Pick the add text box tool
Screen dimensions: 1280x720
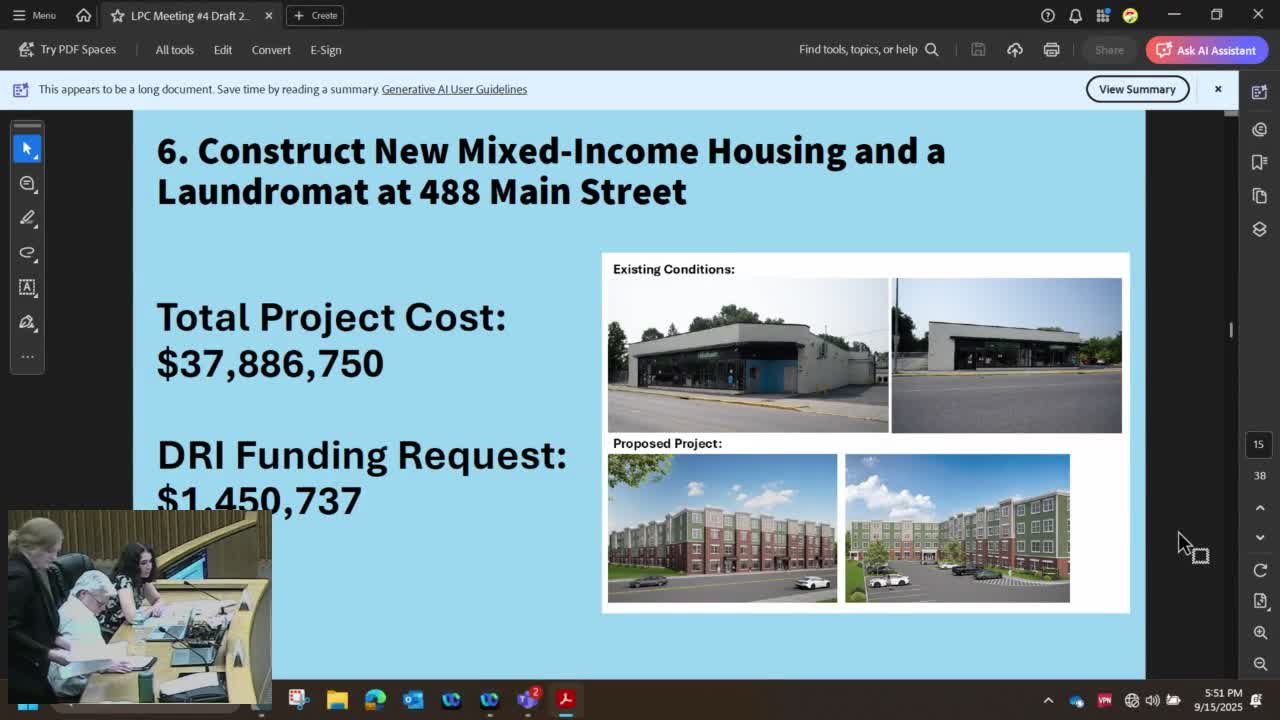tap(27, 287)
